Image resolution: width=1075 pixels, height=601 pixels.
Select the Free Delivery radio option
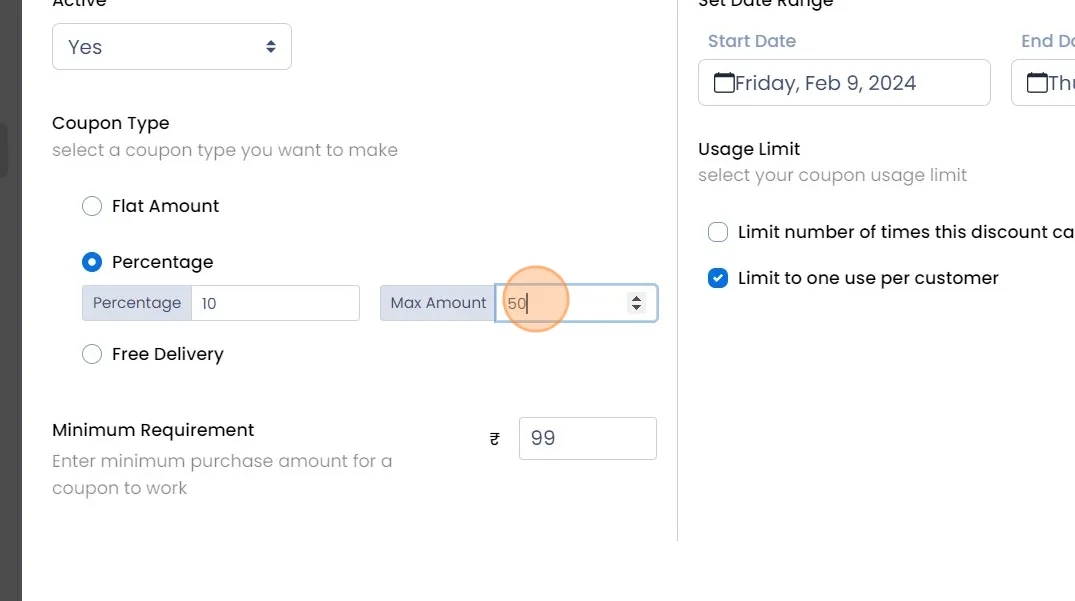[92, 354]
